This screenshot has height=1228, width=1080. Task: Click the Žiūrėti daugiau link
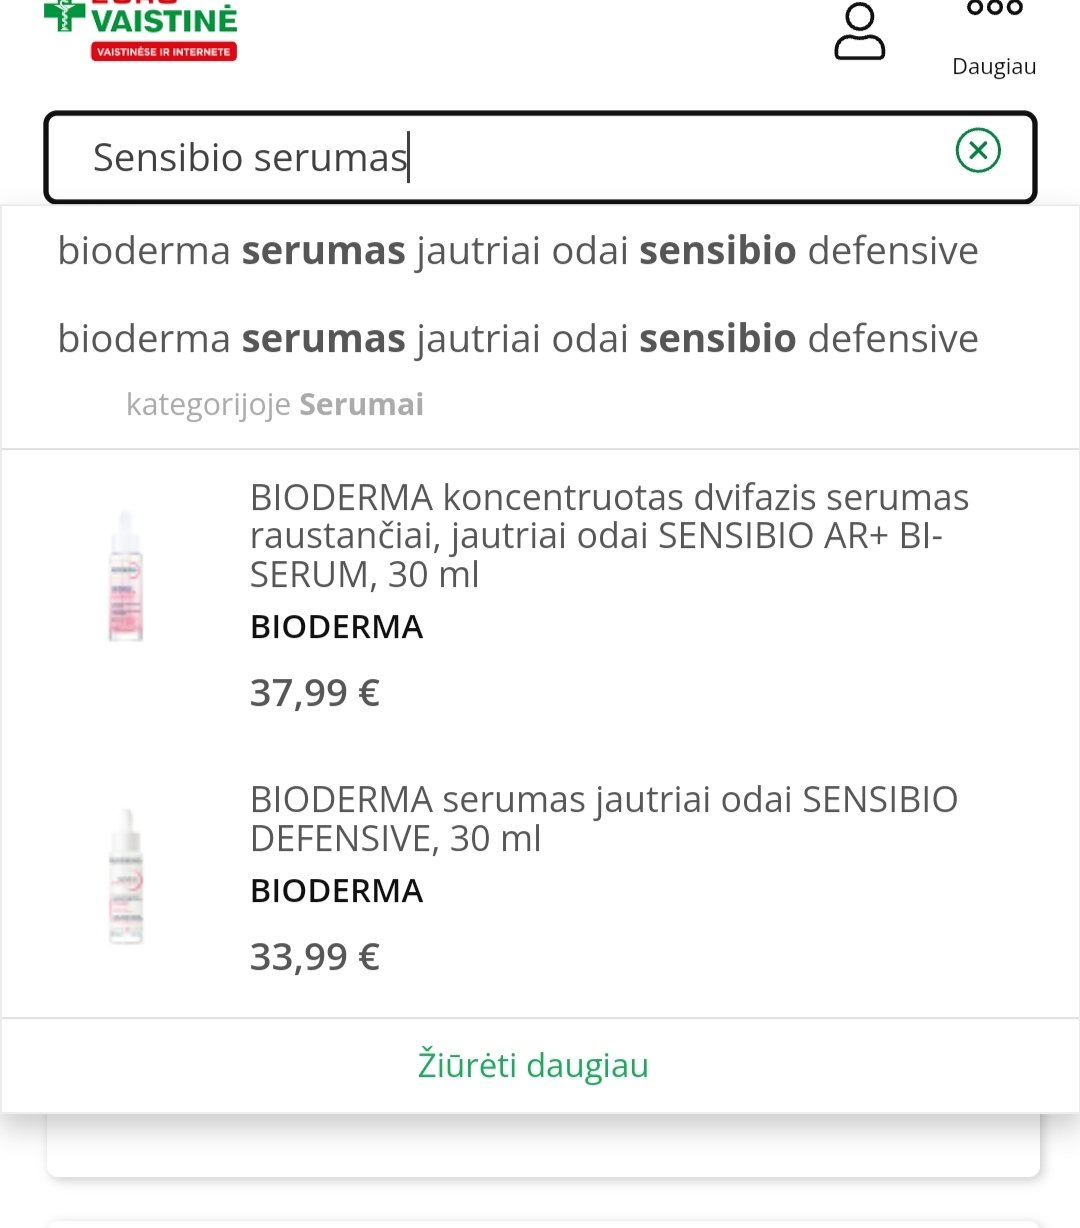533,1065
